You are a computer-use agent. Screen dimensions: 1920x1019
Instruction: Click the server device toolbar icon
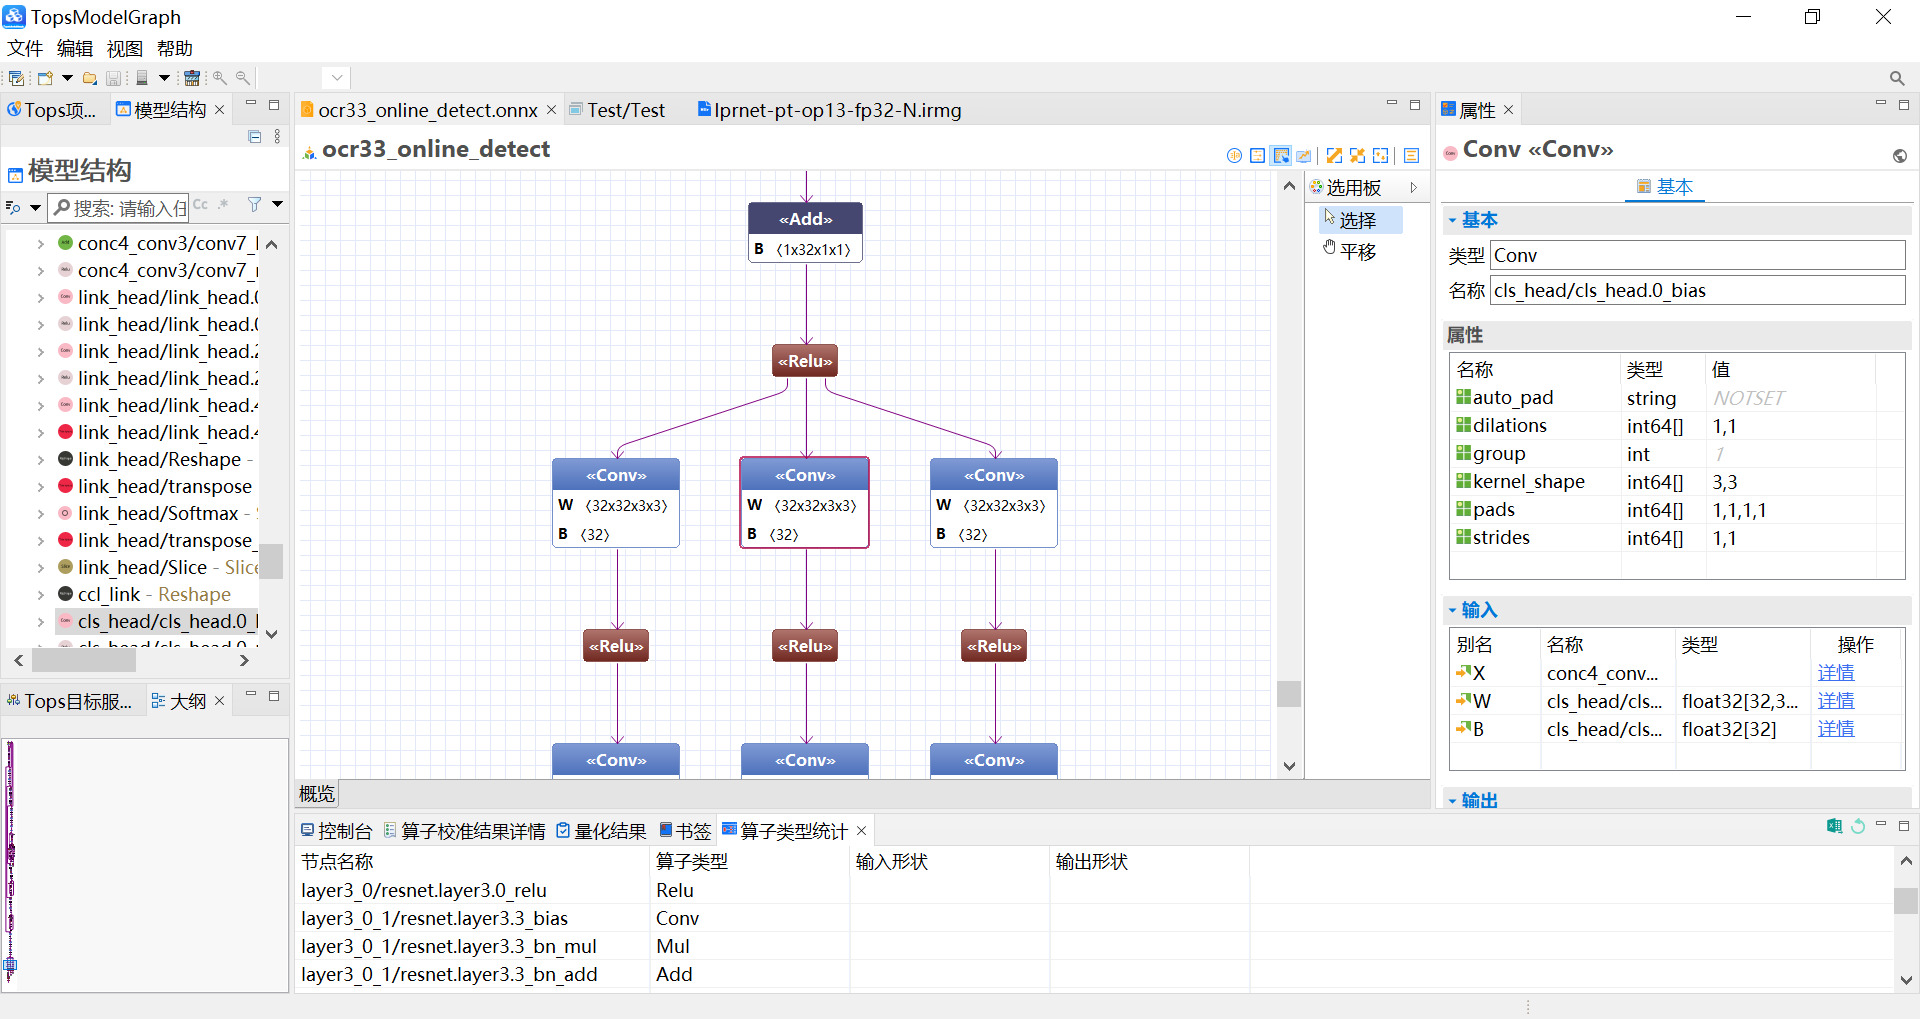point(142,78)
